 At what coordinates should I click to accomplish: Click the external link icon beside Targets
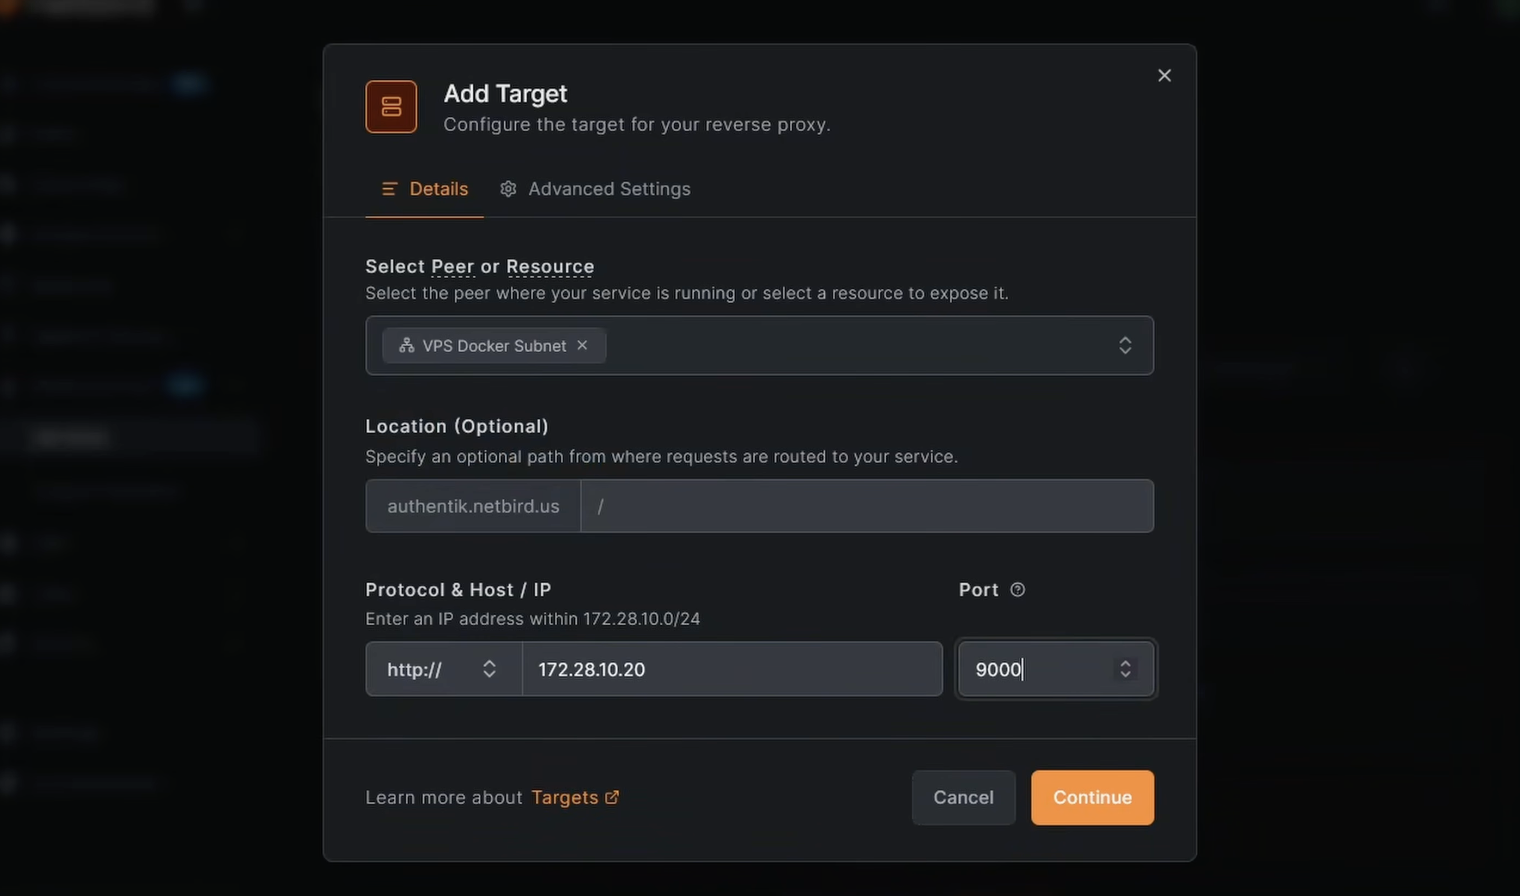(x=613, y=796)
